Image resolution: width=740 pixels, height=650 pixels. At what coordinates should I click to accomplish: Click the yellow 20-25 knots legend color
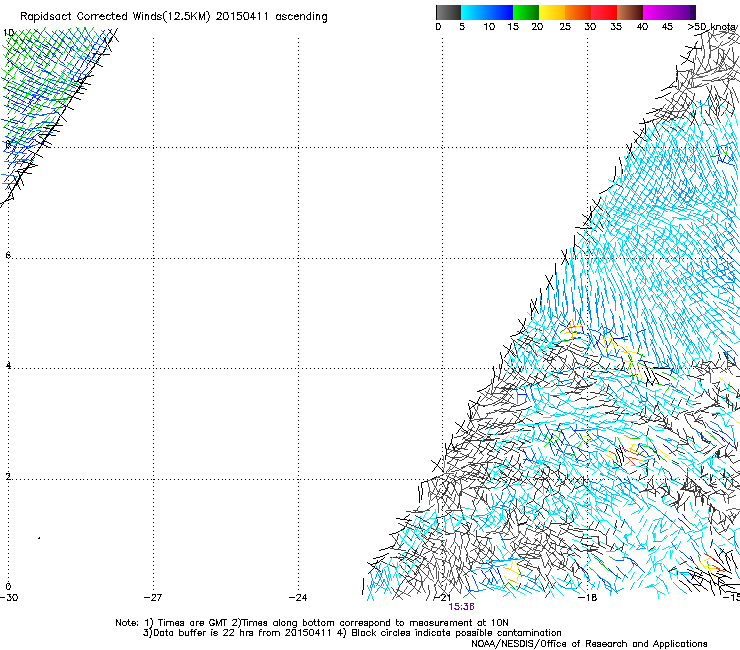click(x=552, y=12)
